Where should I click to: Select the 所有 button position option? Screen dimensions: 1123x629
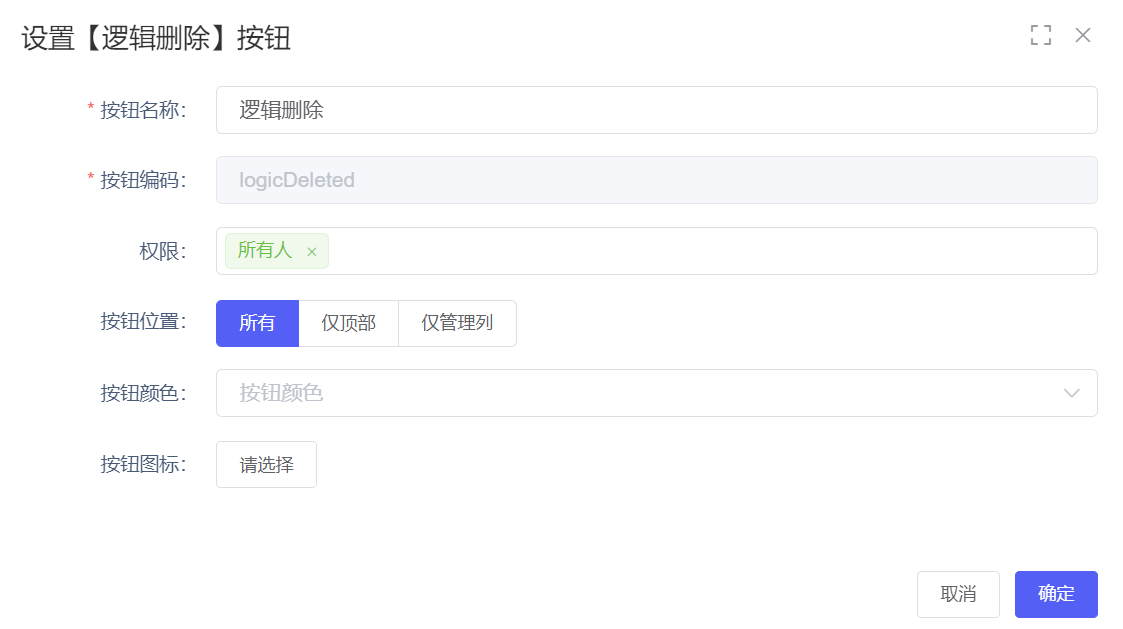pos(257,324)
